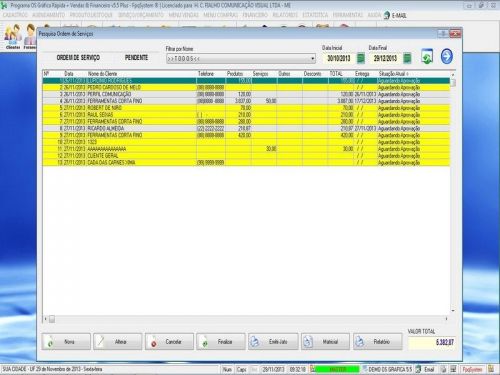Open the Clientes toolbar icon
This screenshot has width=500, height=375.
[13, 37]
